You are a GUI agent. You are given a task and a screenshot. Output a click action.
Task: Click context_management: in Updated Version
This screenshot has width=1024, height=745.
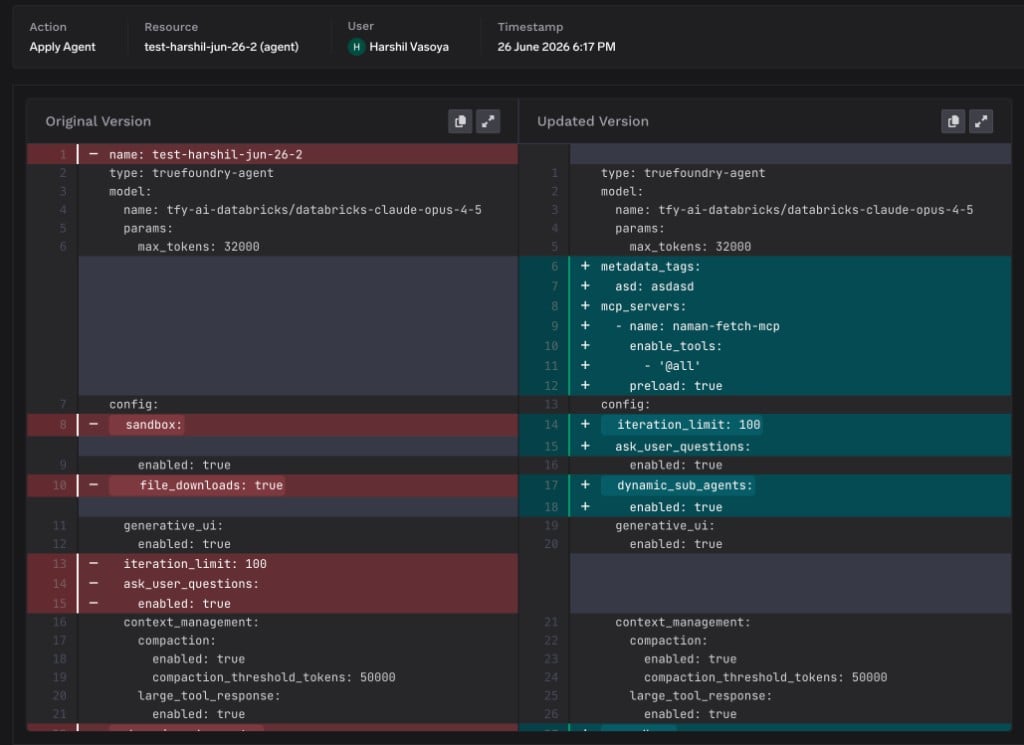(x=683, y=623)
